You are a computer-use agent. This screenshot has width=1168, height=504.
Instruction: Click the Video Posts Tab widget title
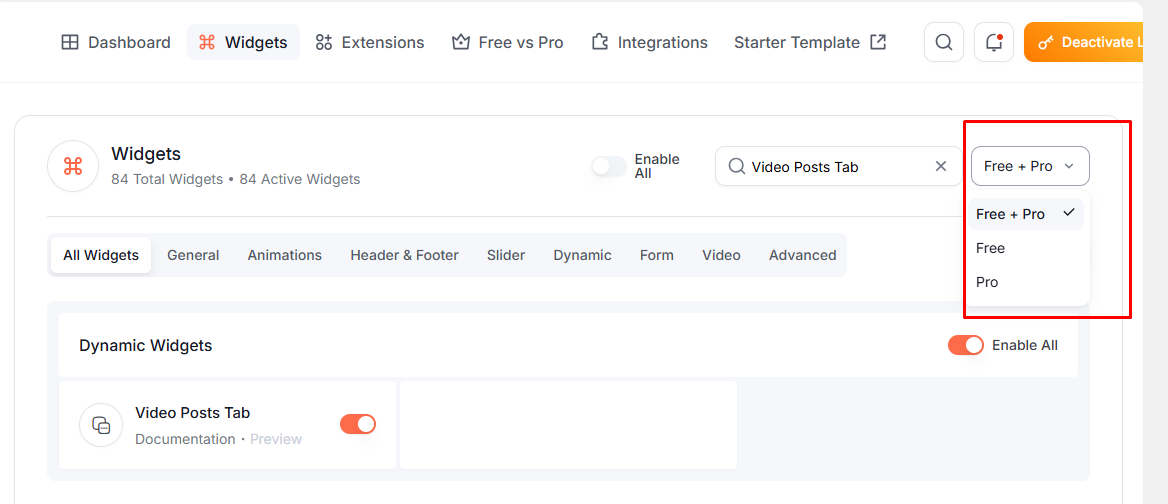click(x=192, y=412)
